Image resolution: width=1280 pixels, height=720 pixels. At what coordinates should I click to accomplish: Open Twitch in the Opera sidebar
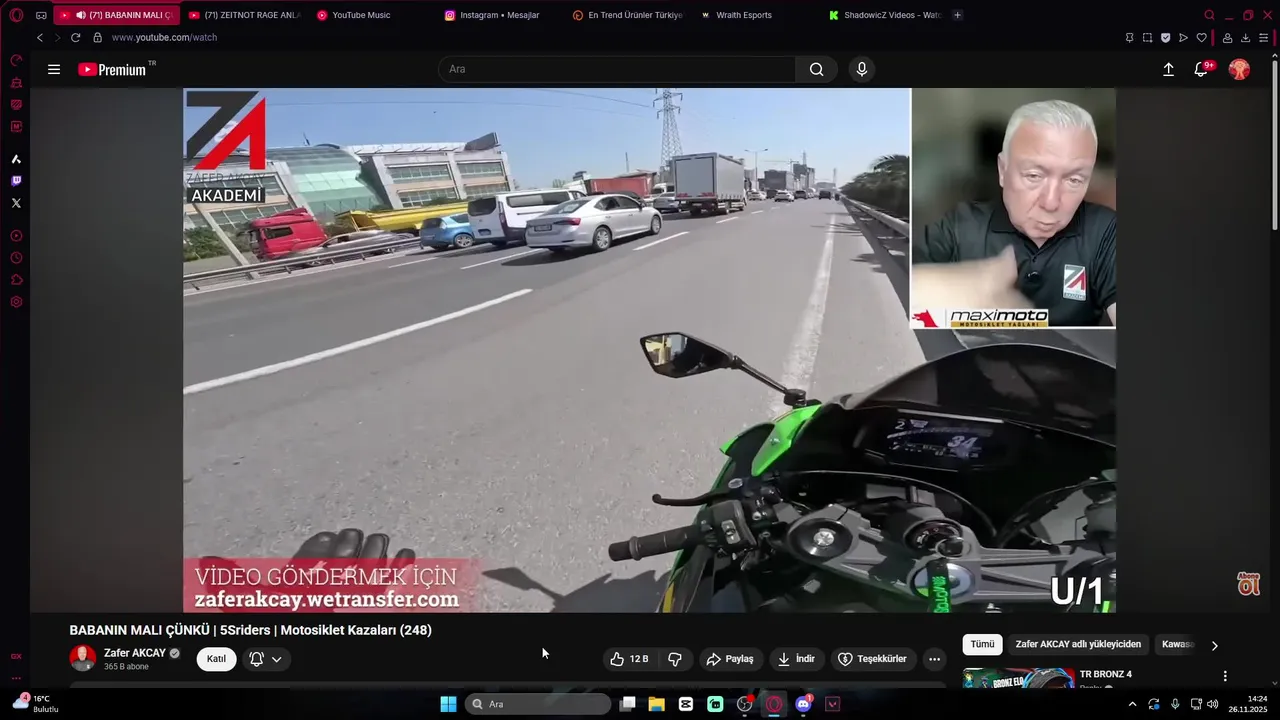[x=16, y=181]
